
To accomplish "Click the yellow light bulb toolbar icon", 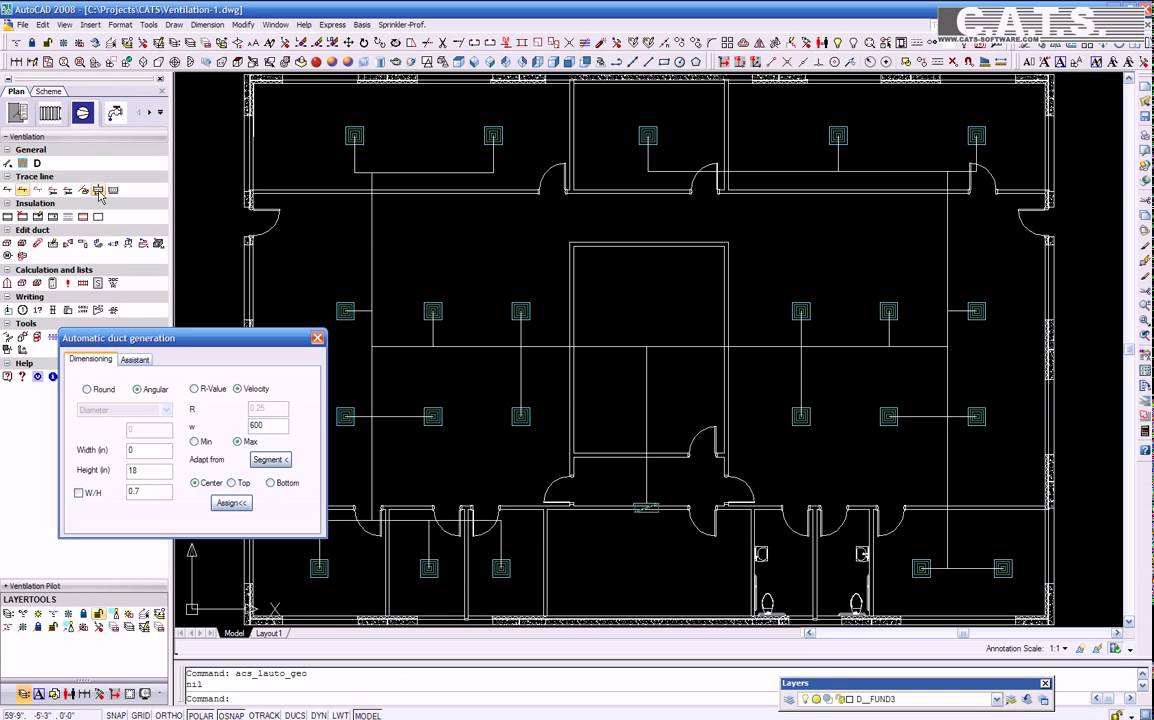I will (838, 43).
